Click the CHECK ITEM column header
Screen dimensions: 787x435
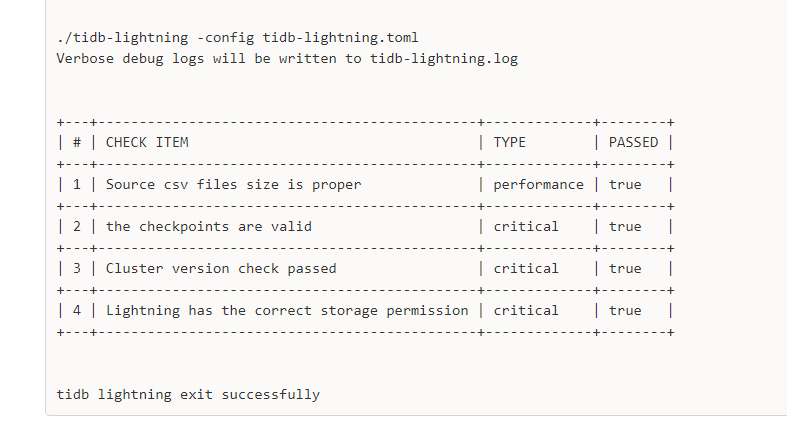[x=147, y=142]
